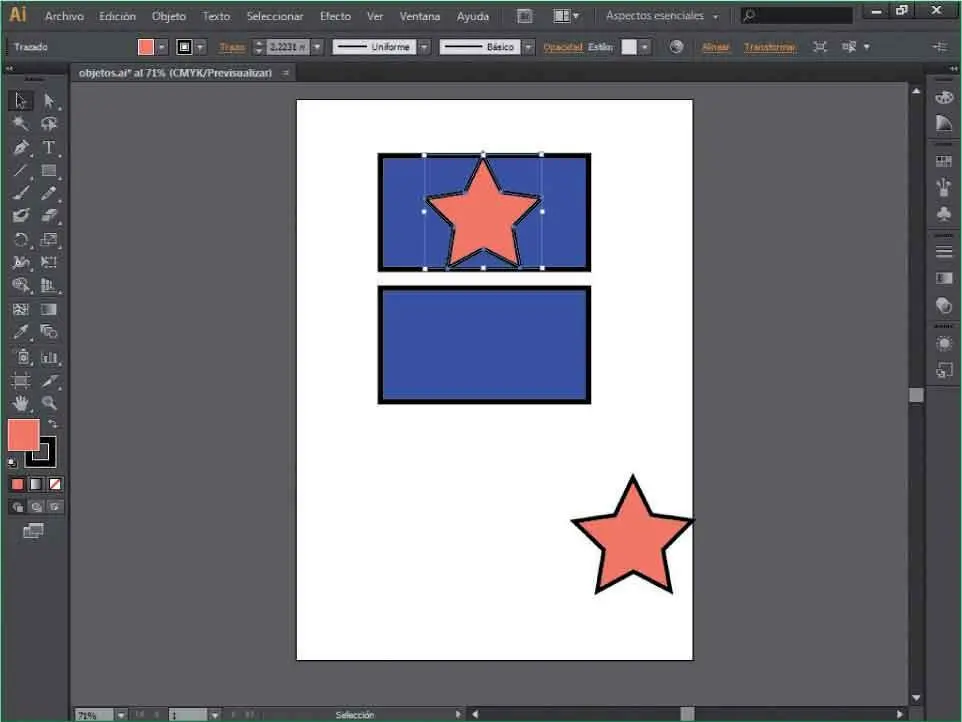
Task: Open the Efecto menu
Action: tap(335, 17)
